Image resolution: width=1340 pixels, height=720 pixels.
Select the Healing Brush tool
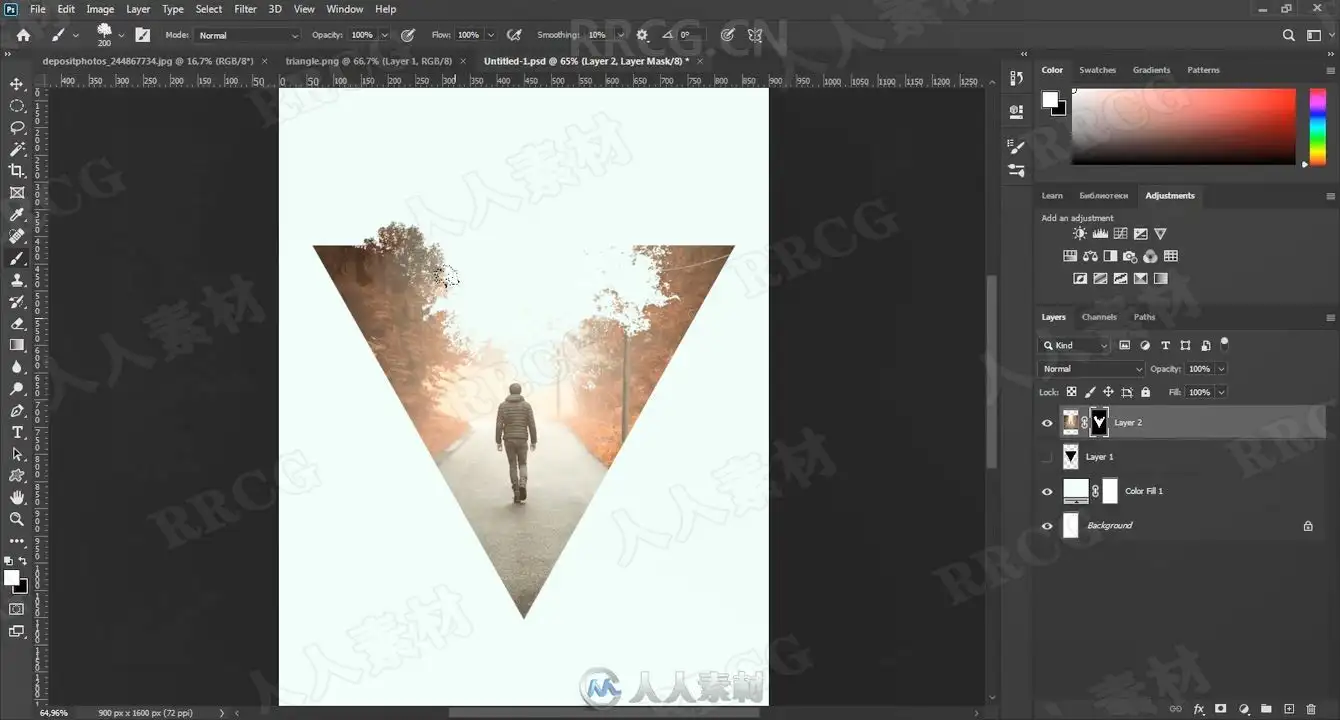pos(17,236)
